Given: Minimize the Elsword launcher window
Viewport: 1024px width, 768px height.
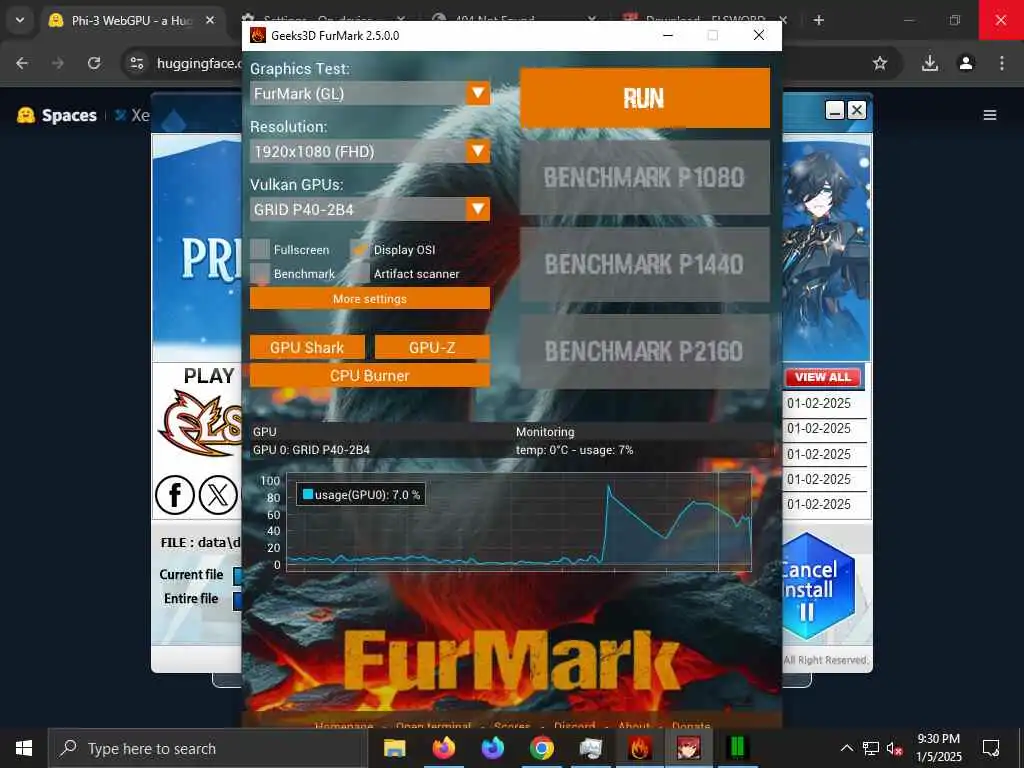Looking at the screenshot, I should click(835, 110).
